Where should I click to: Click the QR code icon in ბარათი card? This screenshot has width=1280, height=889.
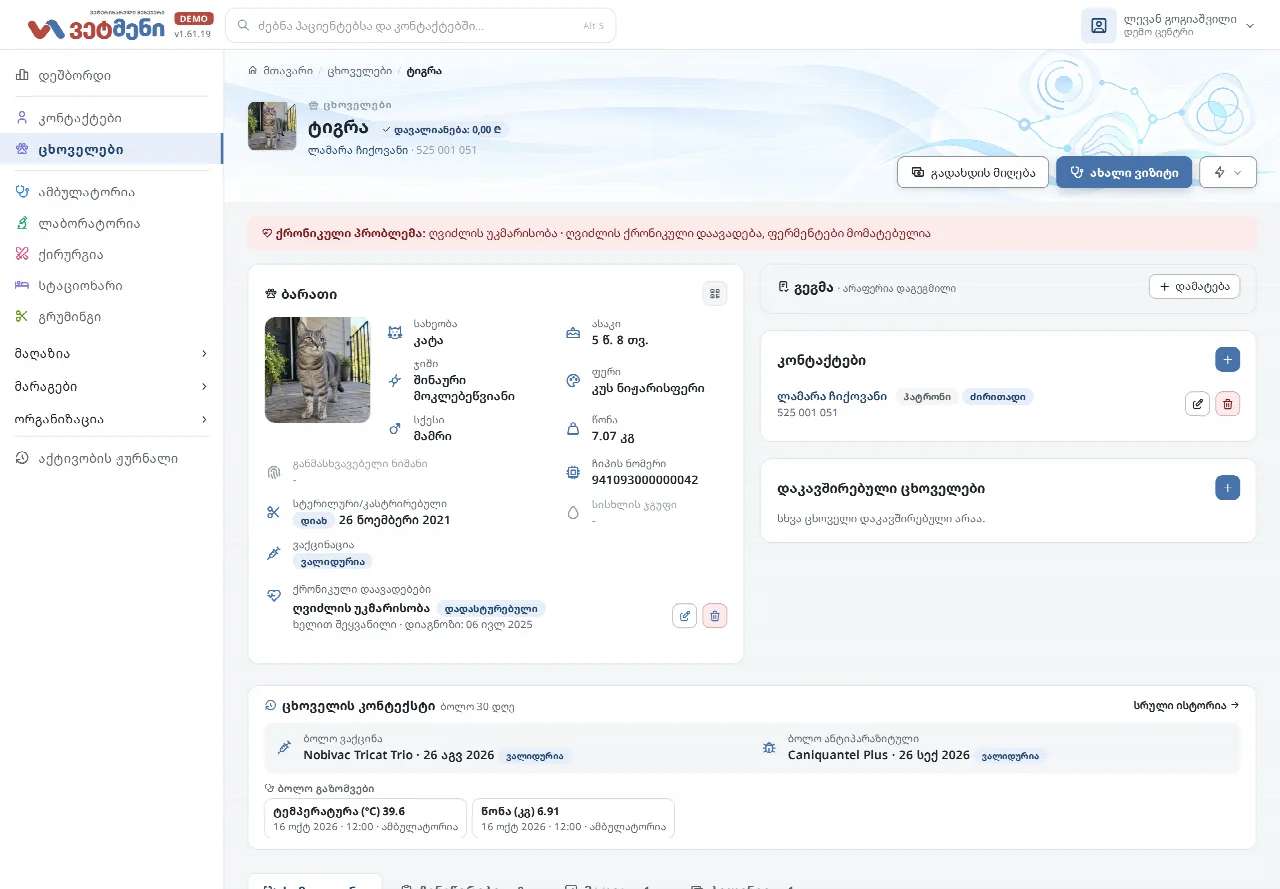pyautogui.click(x=714, y=293)
